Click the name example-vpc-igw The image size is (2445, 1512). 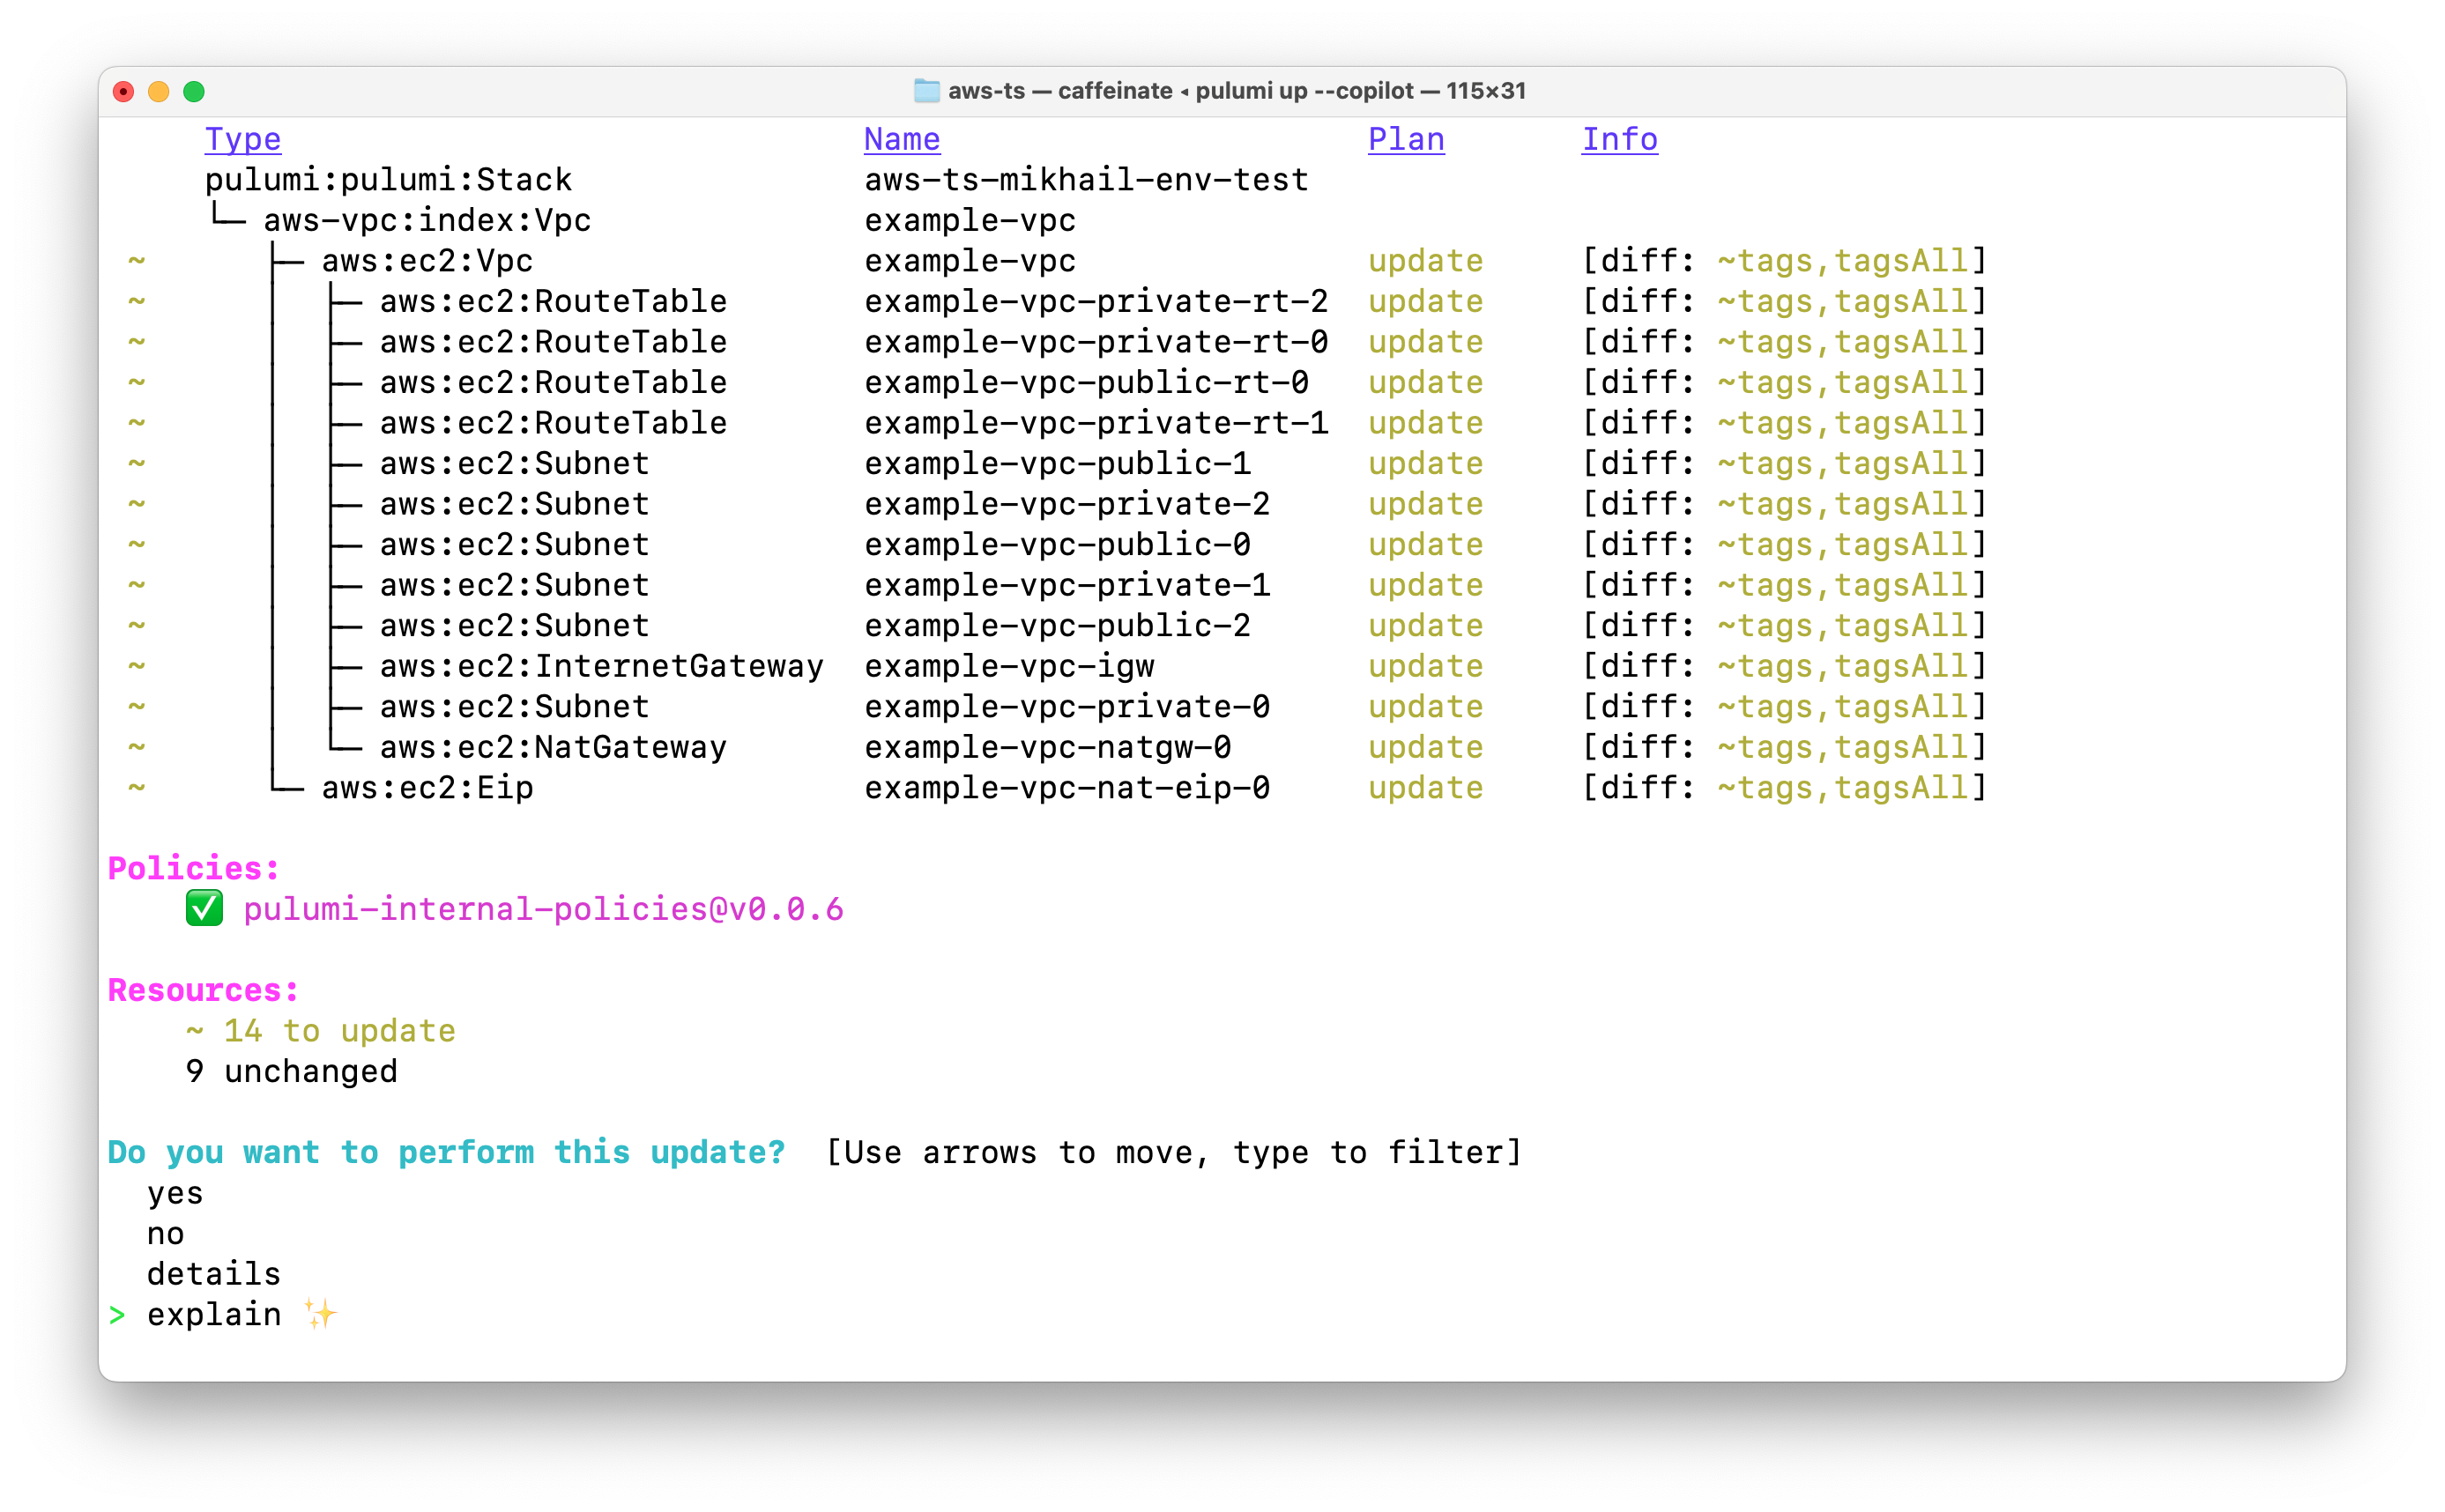pyautogui.click(x=1009, y=666)
